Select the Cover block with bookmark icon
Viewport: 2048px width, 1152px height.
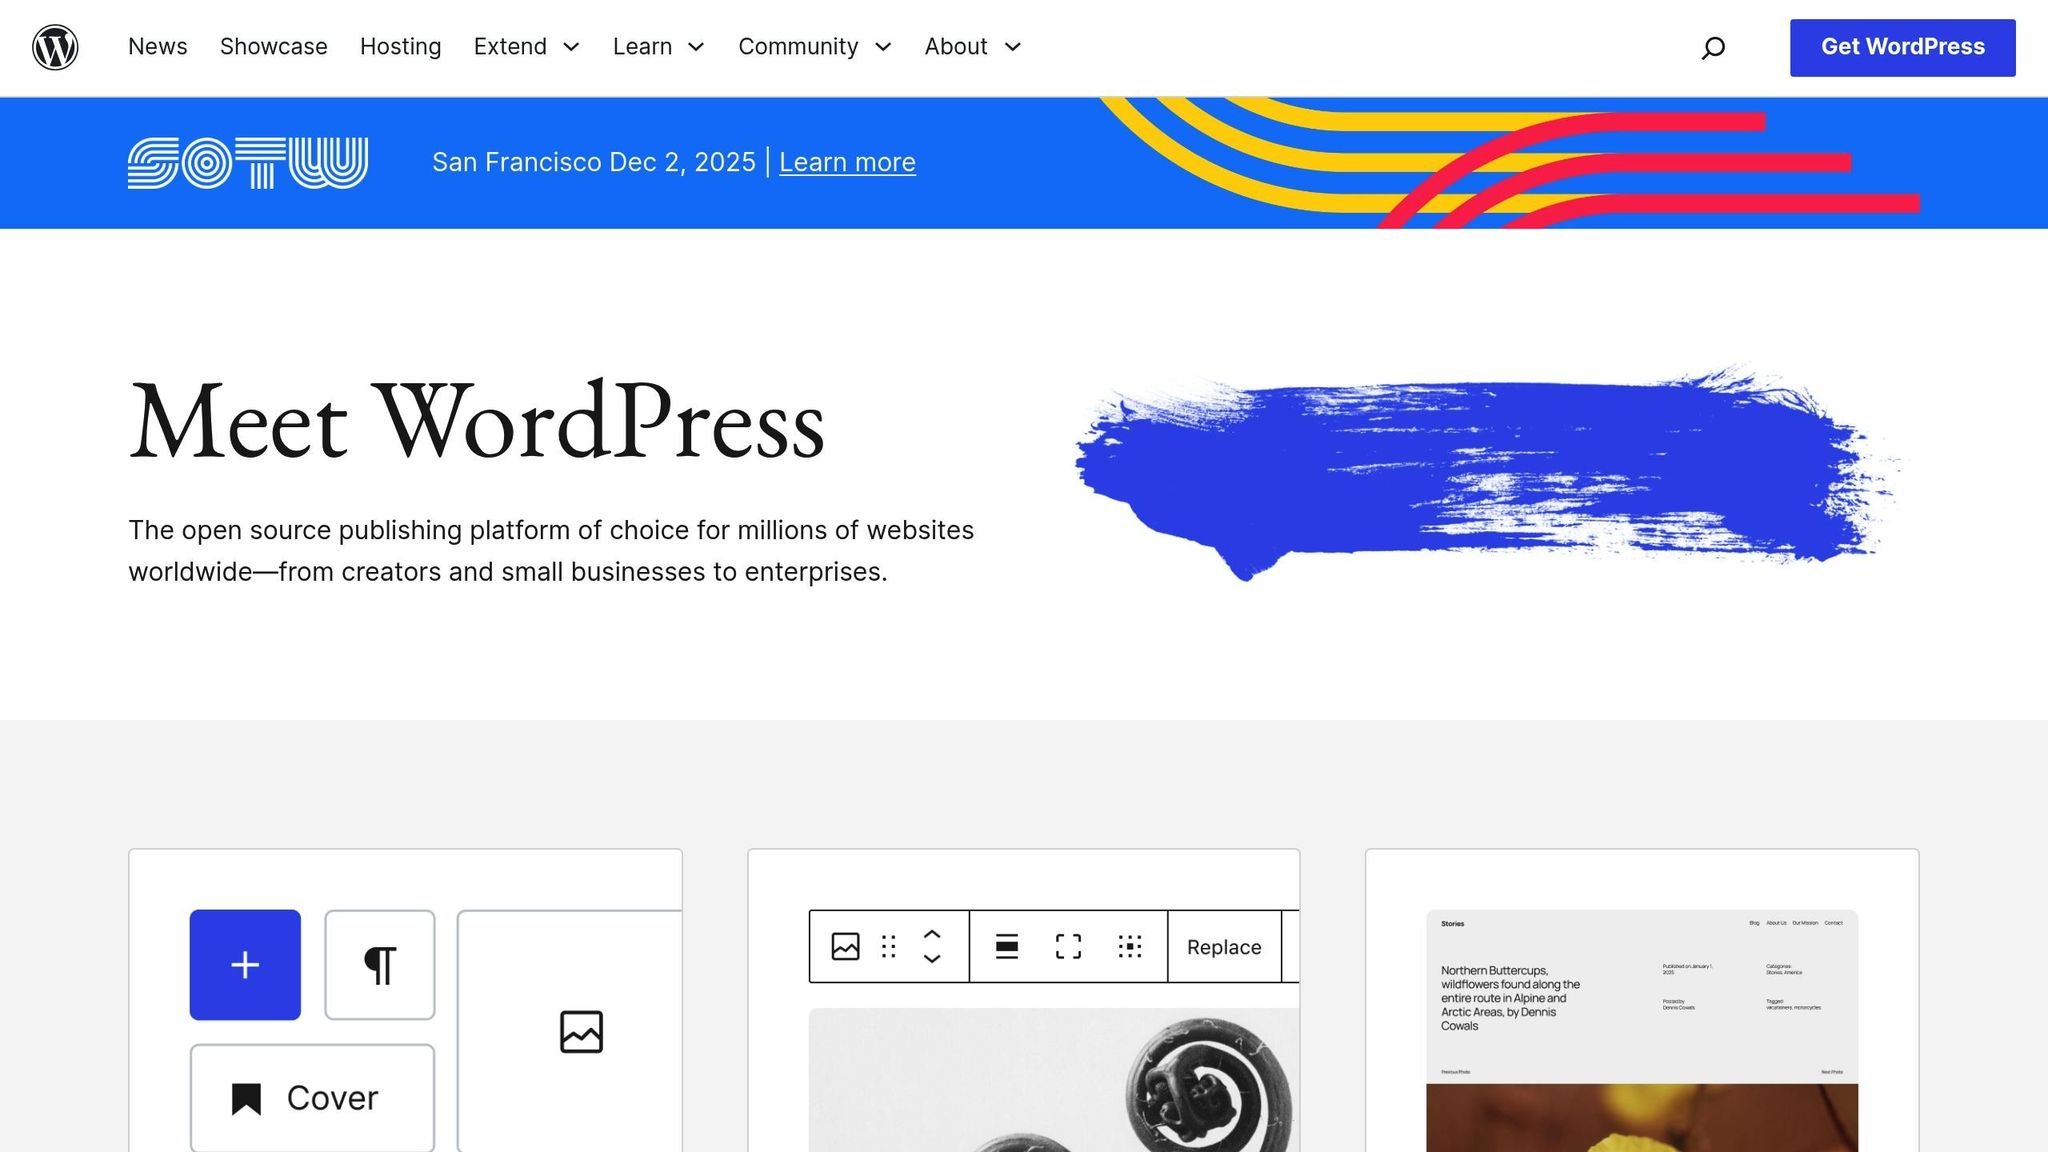[310, 1097]
